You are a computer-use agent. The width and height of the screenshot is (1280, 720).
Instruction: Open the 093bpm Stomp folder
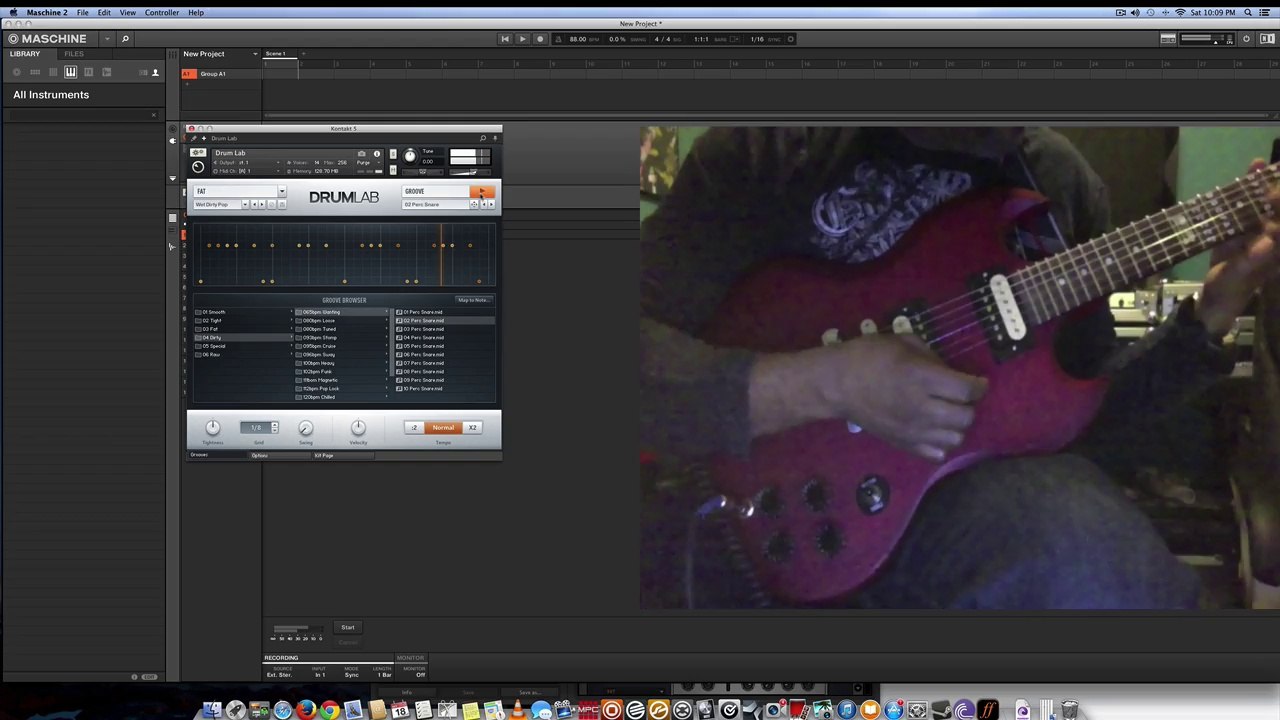(341, 337)
